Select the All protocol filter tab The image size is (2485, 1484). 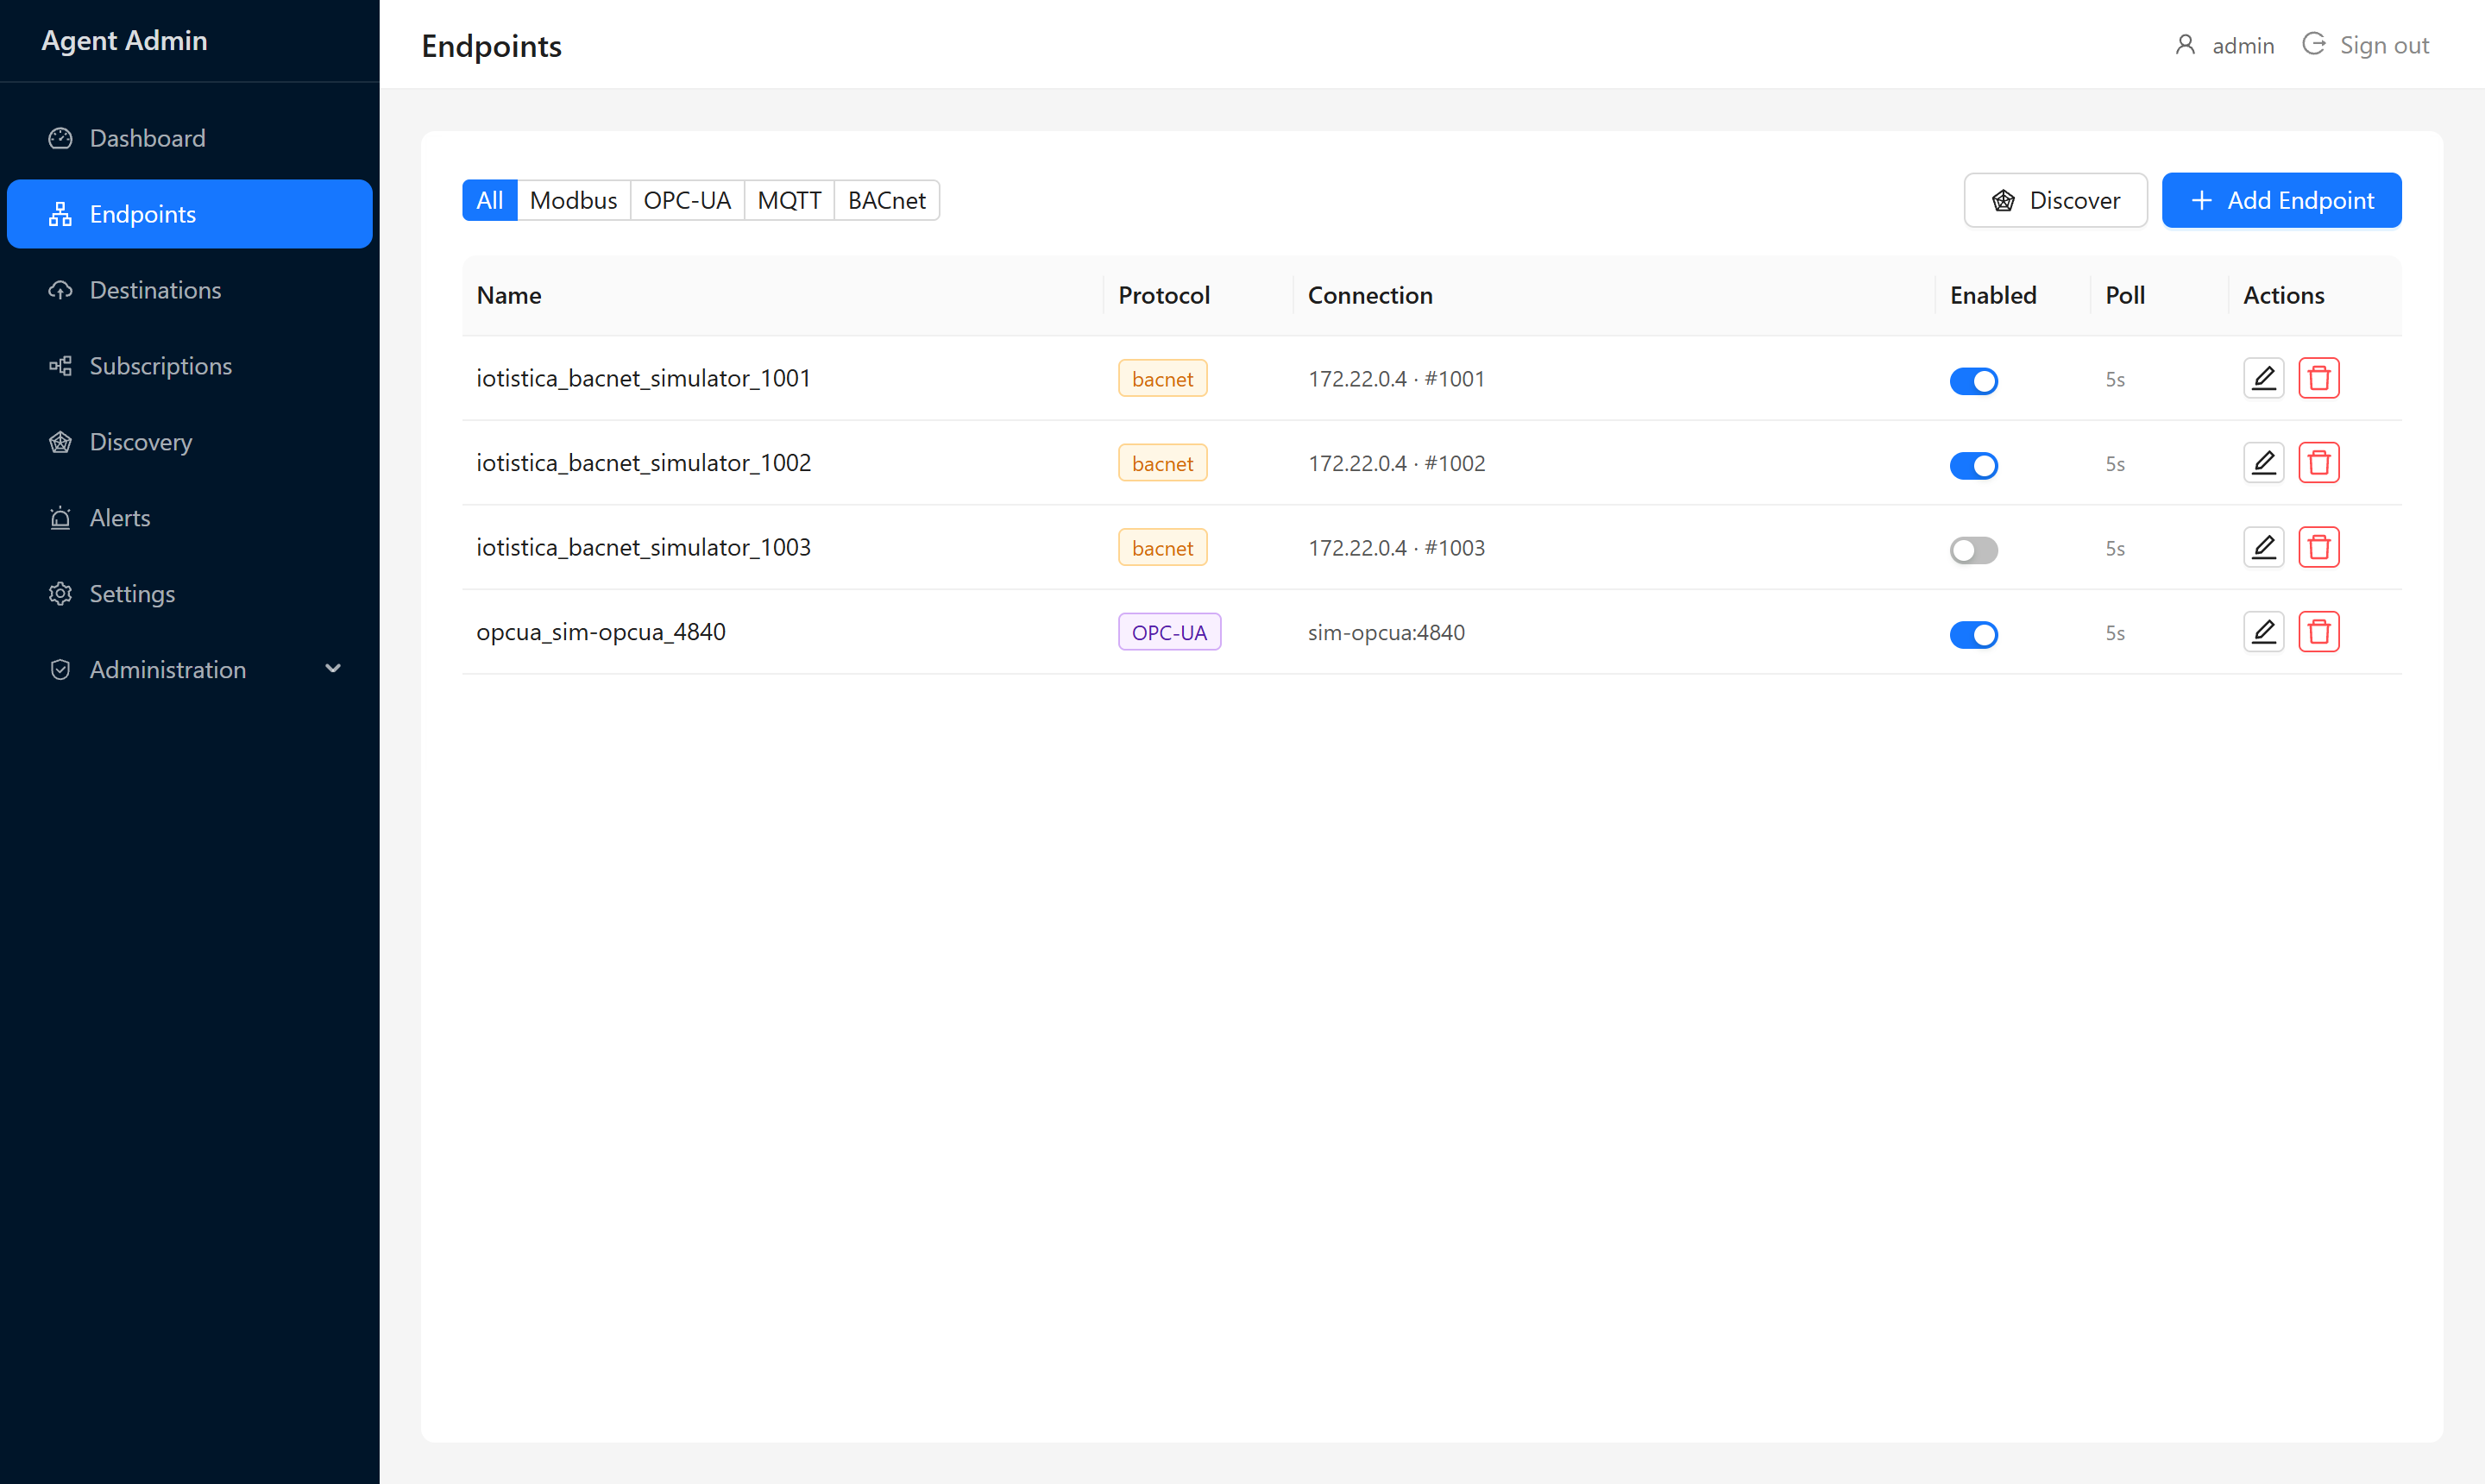coord(489,200)
